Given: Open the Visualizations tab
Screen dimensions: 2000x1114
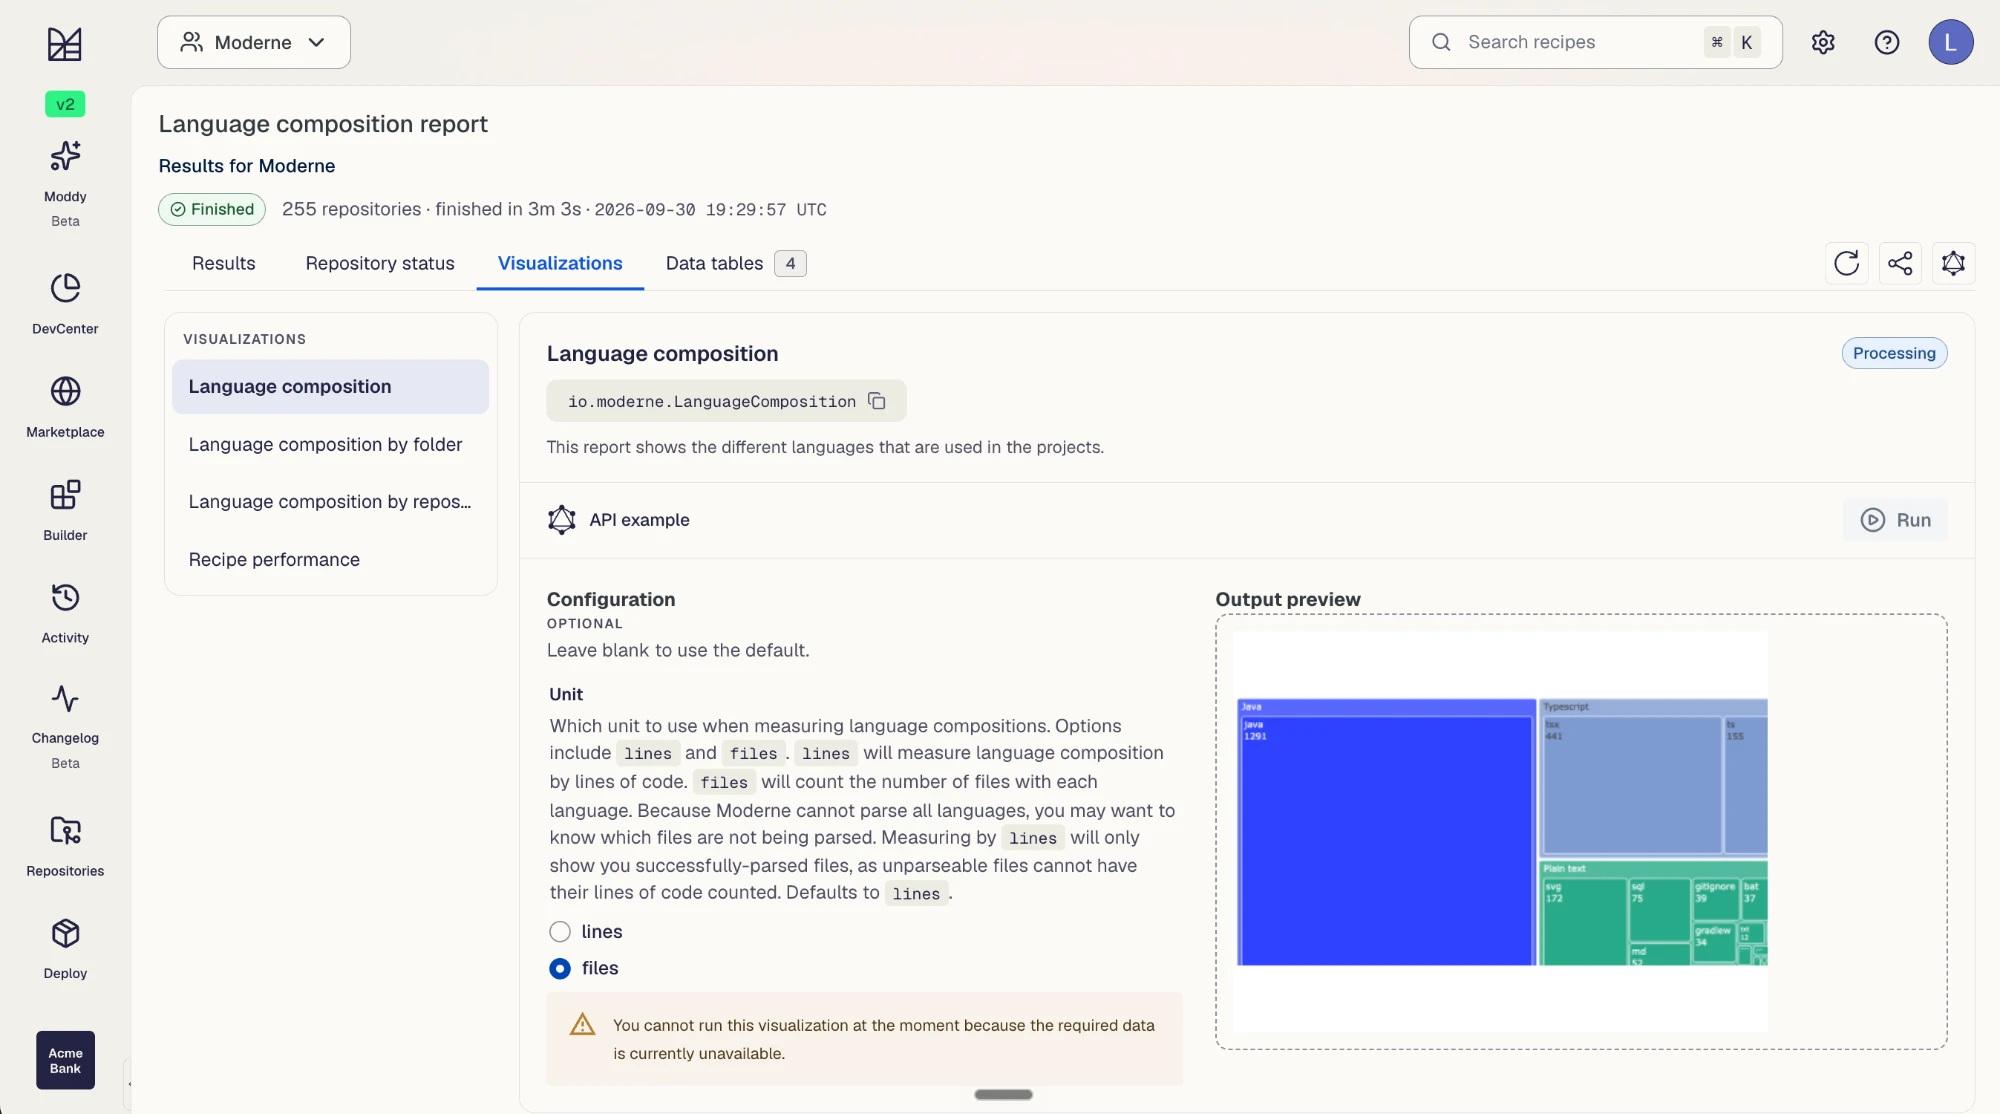Looking at the screenshot, I should pos(560,263).
